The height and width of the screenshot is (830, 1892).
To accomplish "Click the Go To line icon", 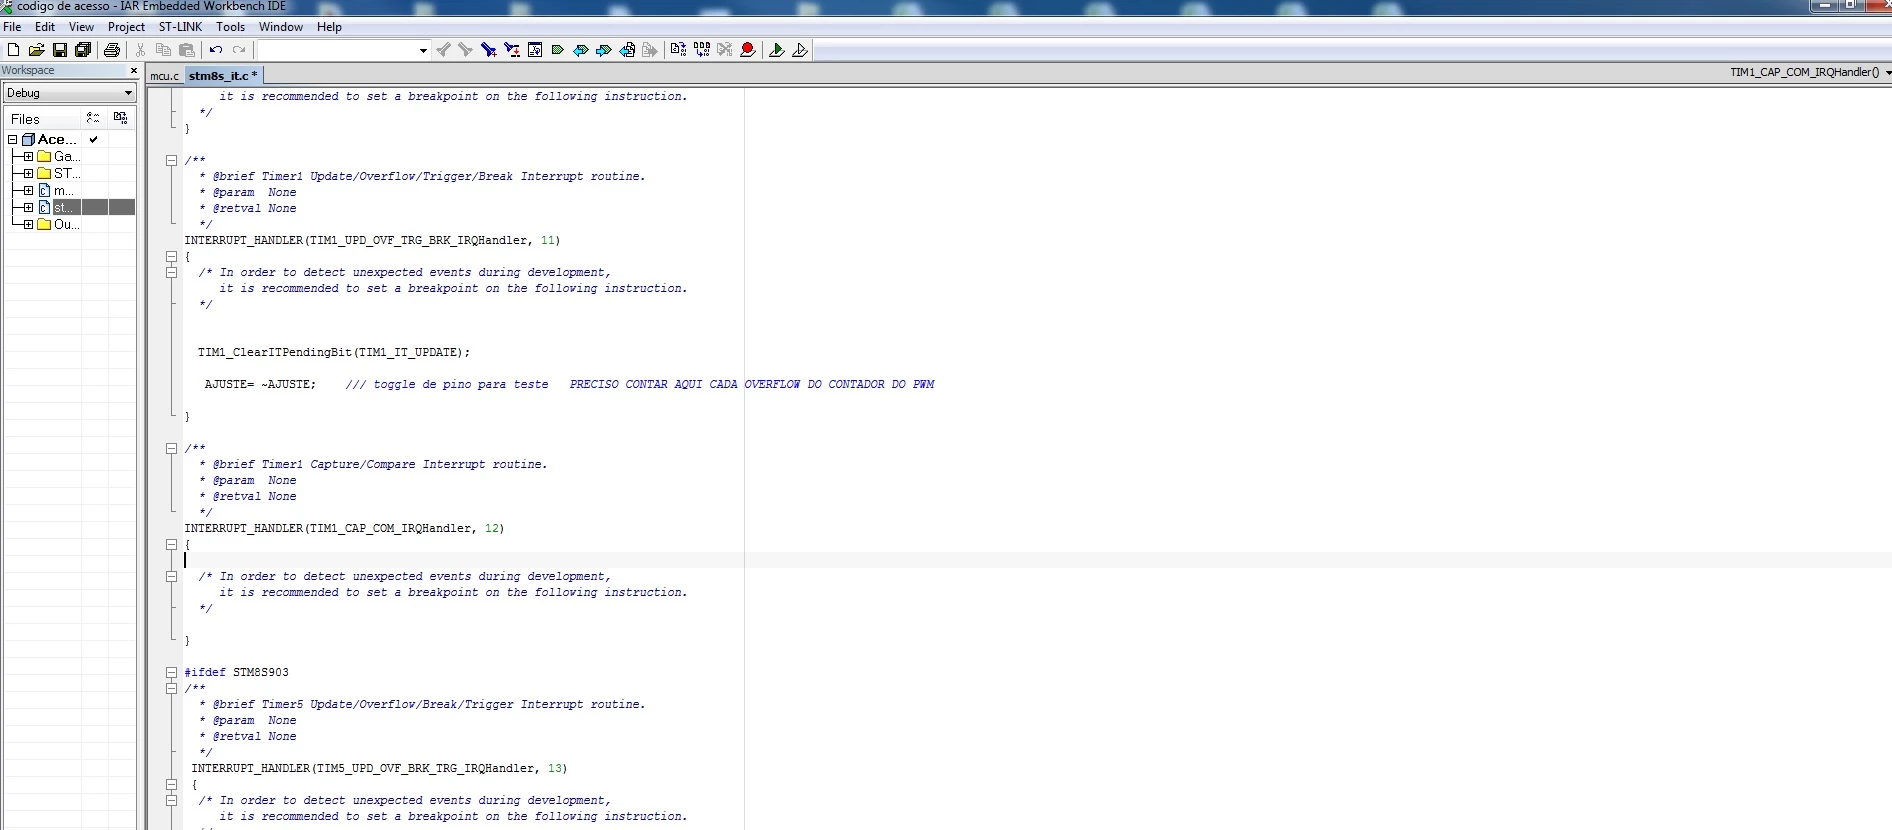I will (535, 50).
